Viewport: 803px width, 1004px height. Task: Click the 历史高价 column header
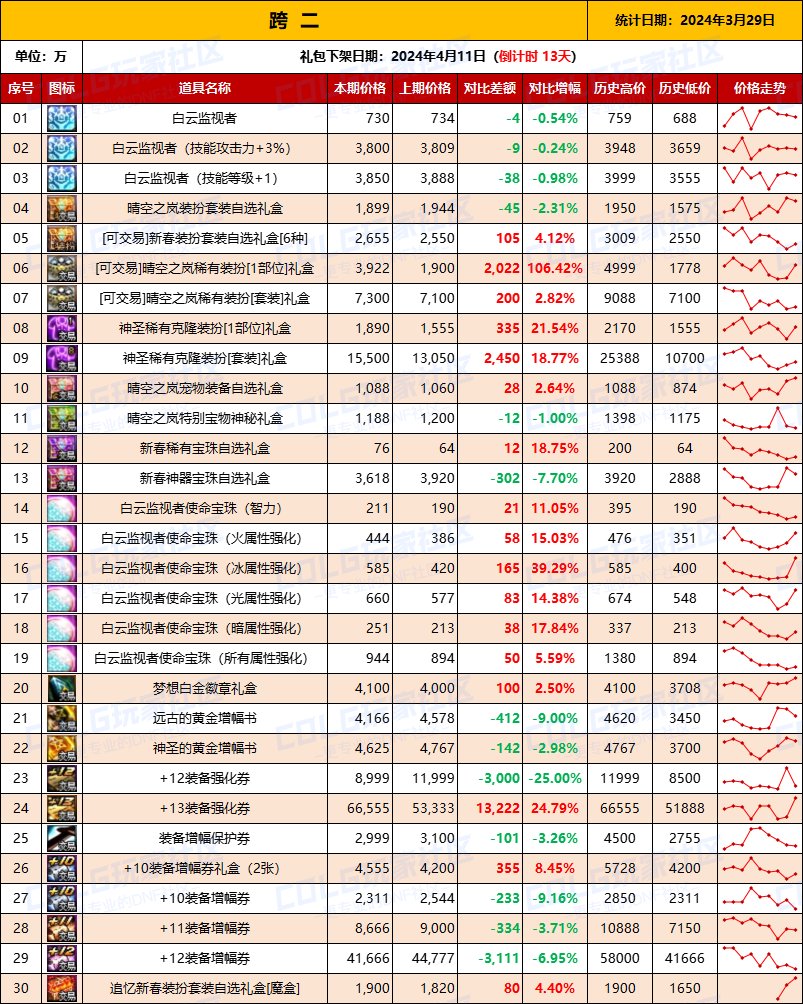(x=620, y=88)
